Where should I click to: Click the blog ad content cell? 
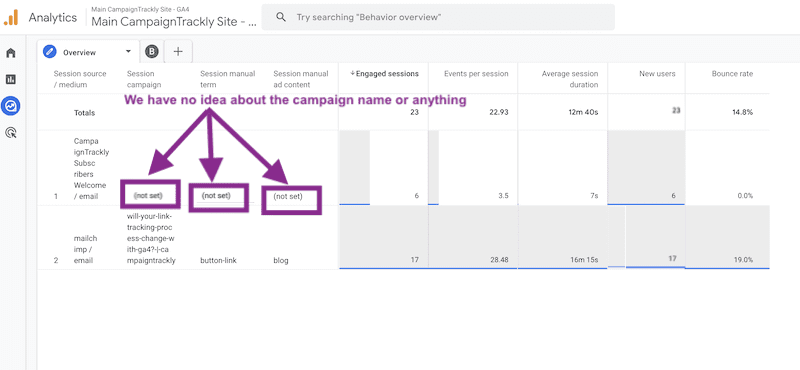click(x=281, y=260)
